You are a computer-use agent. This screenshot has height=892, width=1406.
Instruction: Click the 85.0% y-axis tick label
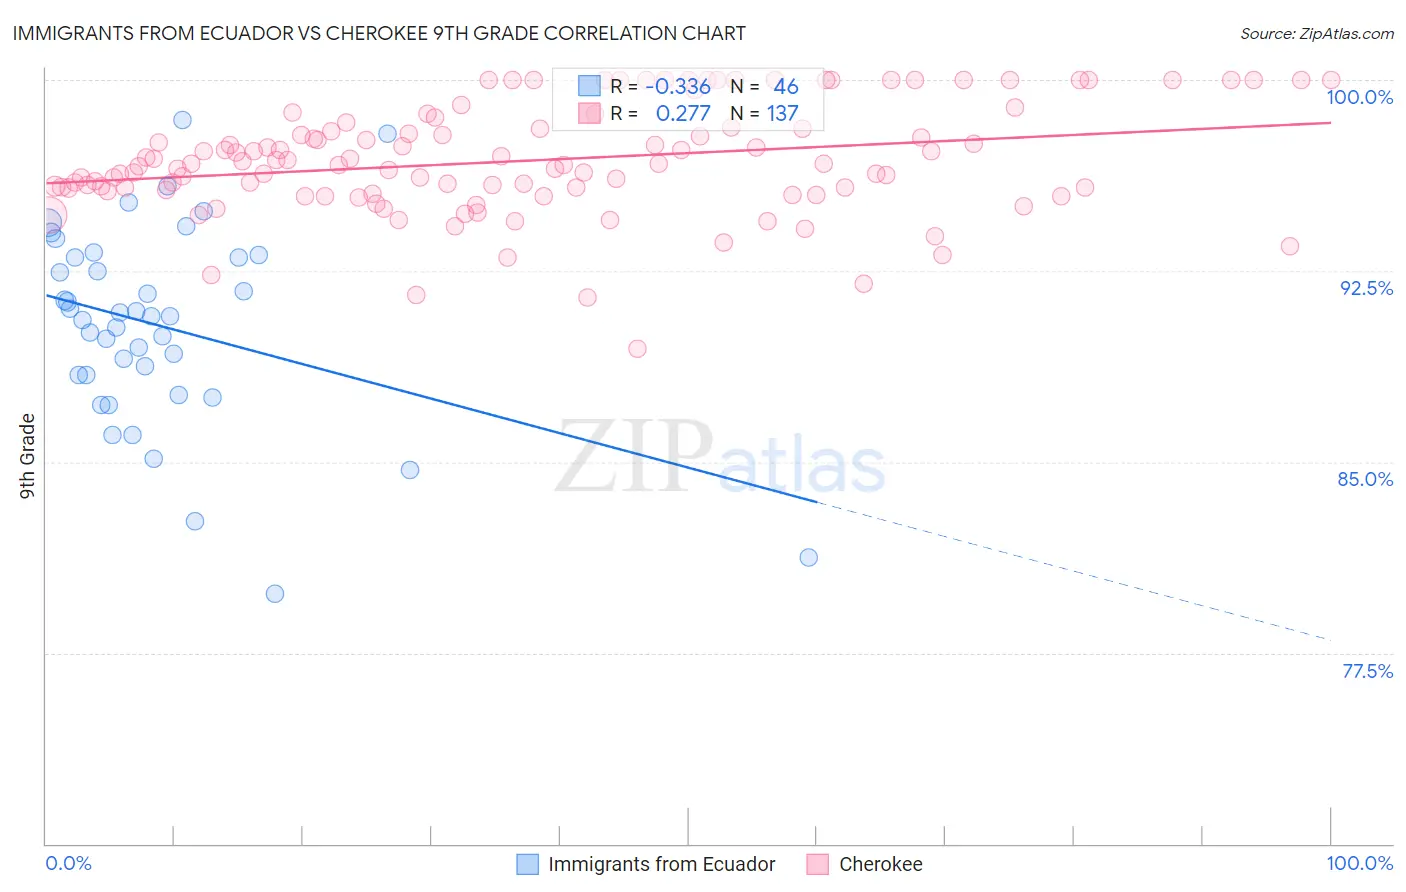point(1366,479)
